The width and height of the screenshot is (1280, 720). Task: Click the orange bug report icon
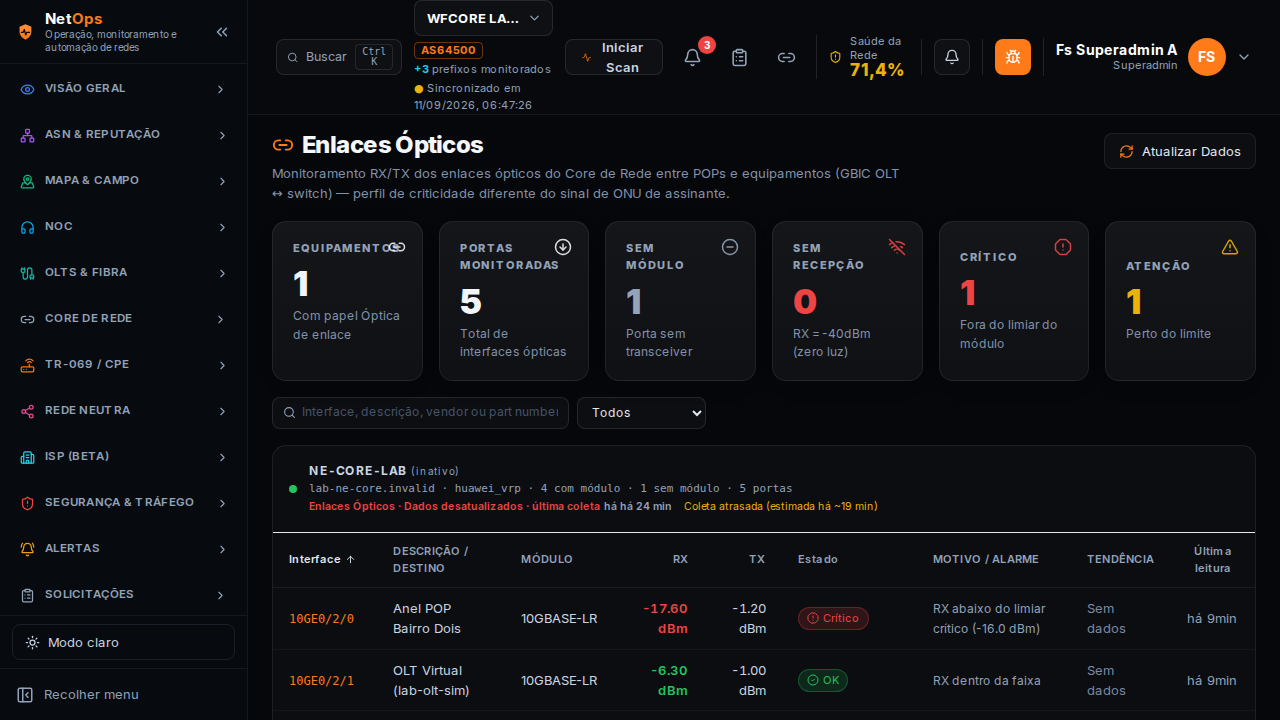(x=1013, y=57)
